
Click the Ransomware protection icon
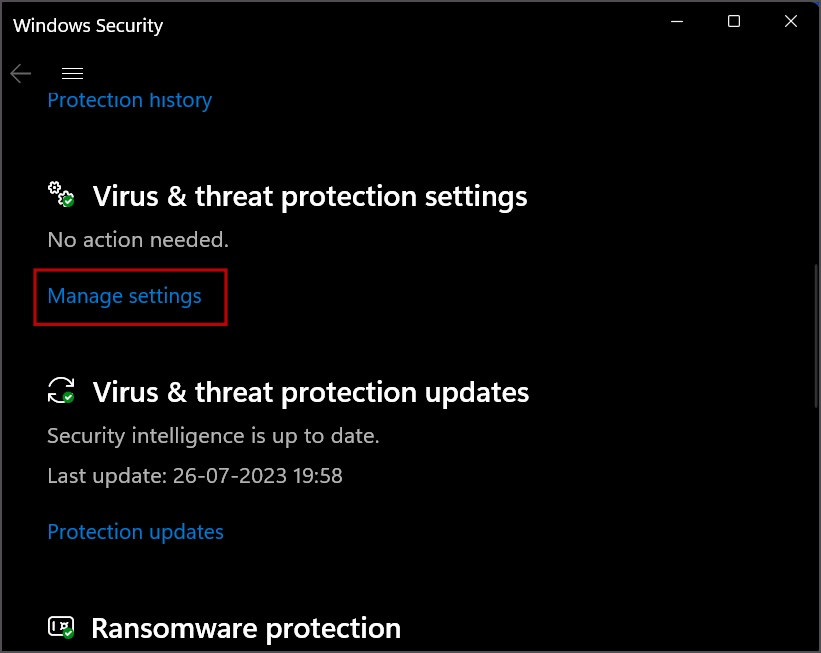61,627
